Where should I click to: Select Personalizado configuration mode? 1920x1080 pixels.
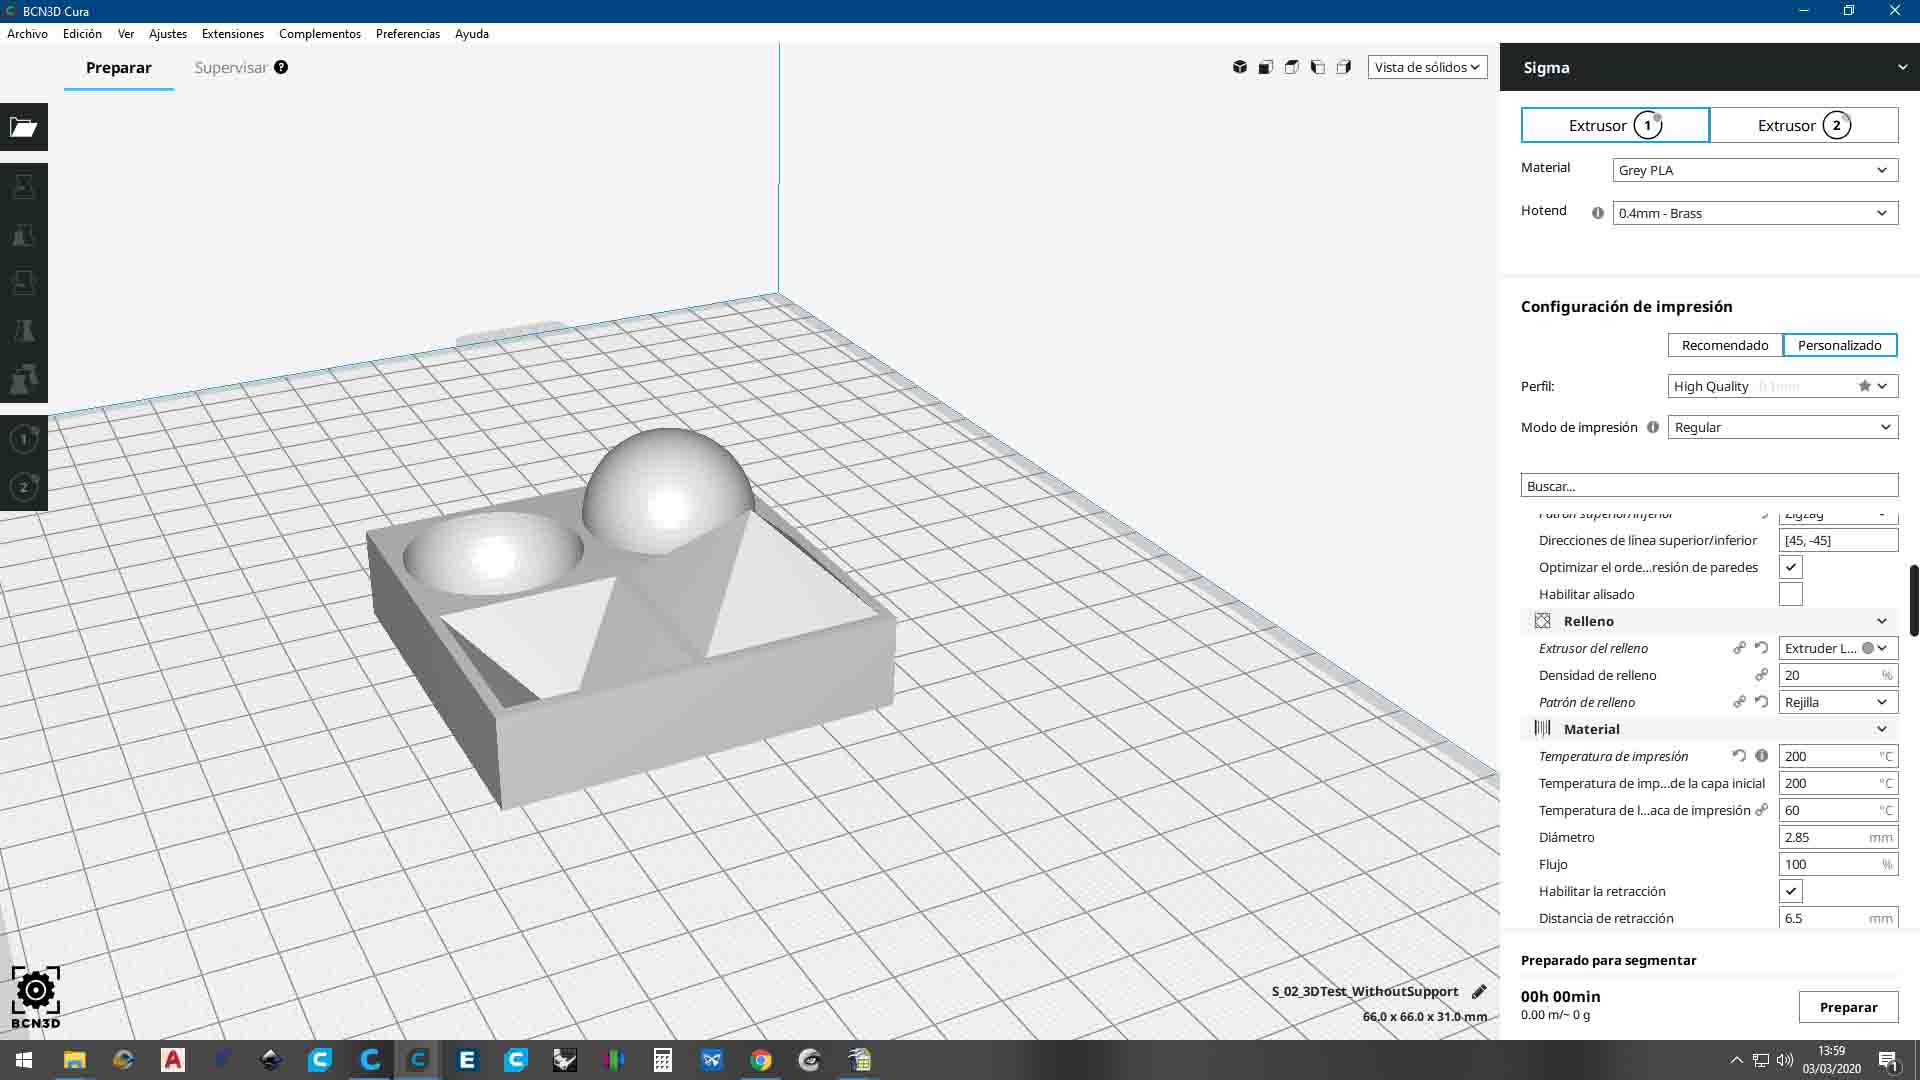(x=1840, y=345)
